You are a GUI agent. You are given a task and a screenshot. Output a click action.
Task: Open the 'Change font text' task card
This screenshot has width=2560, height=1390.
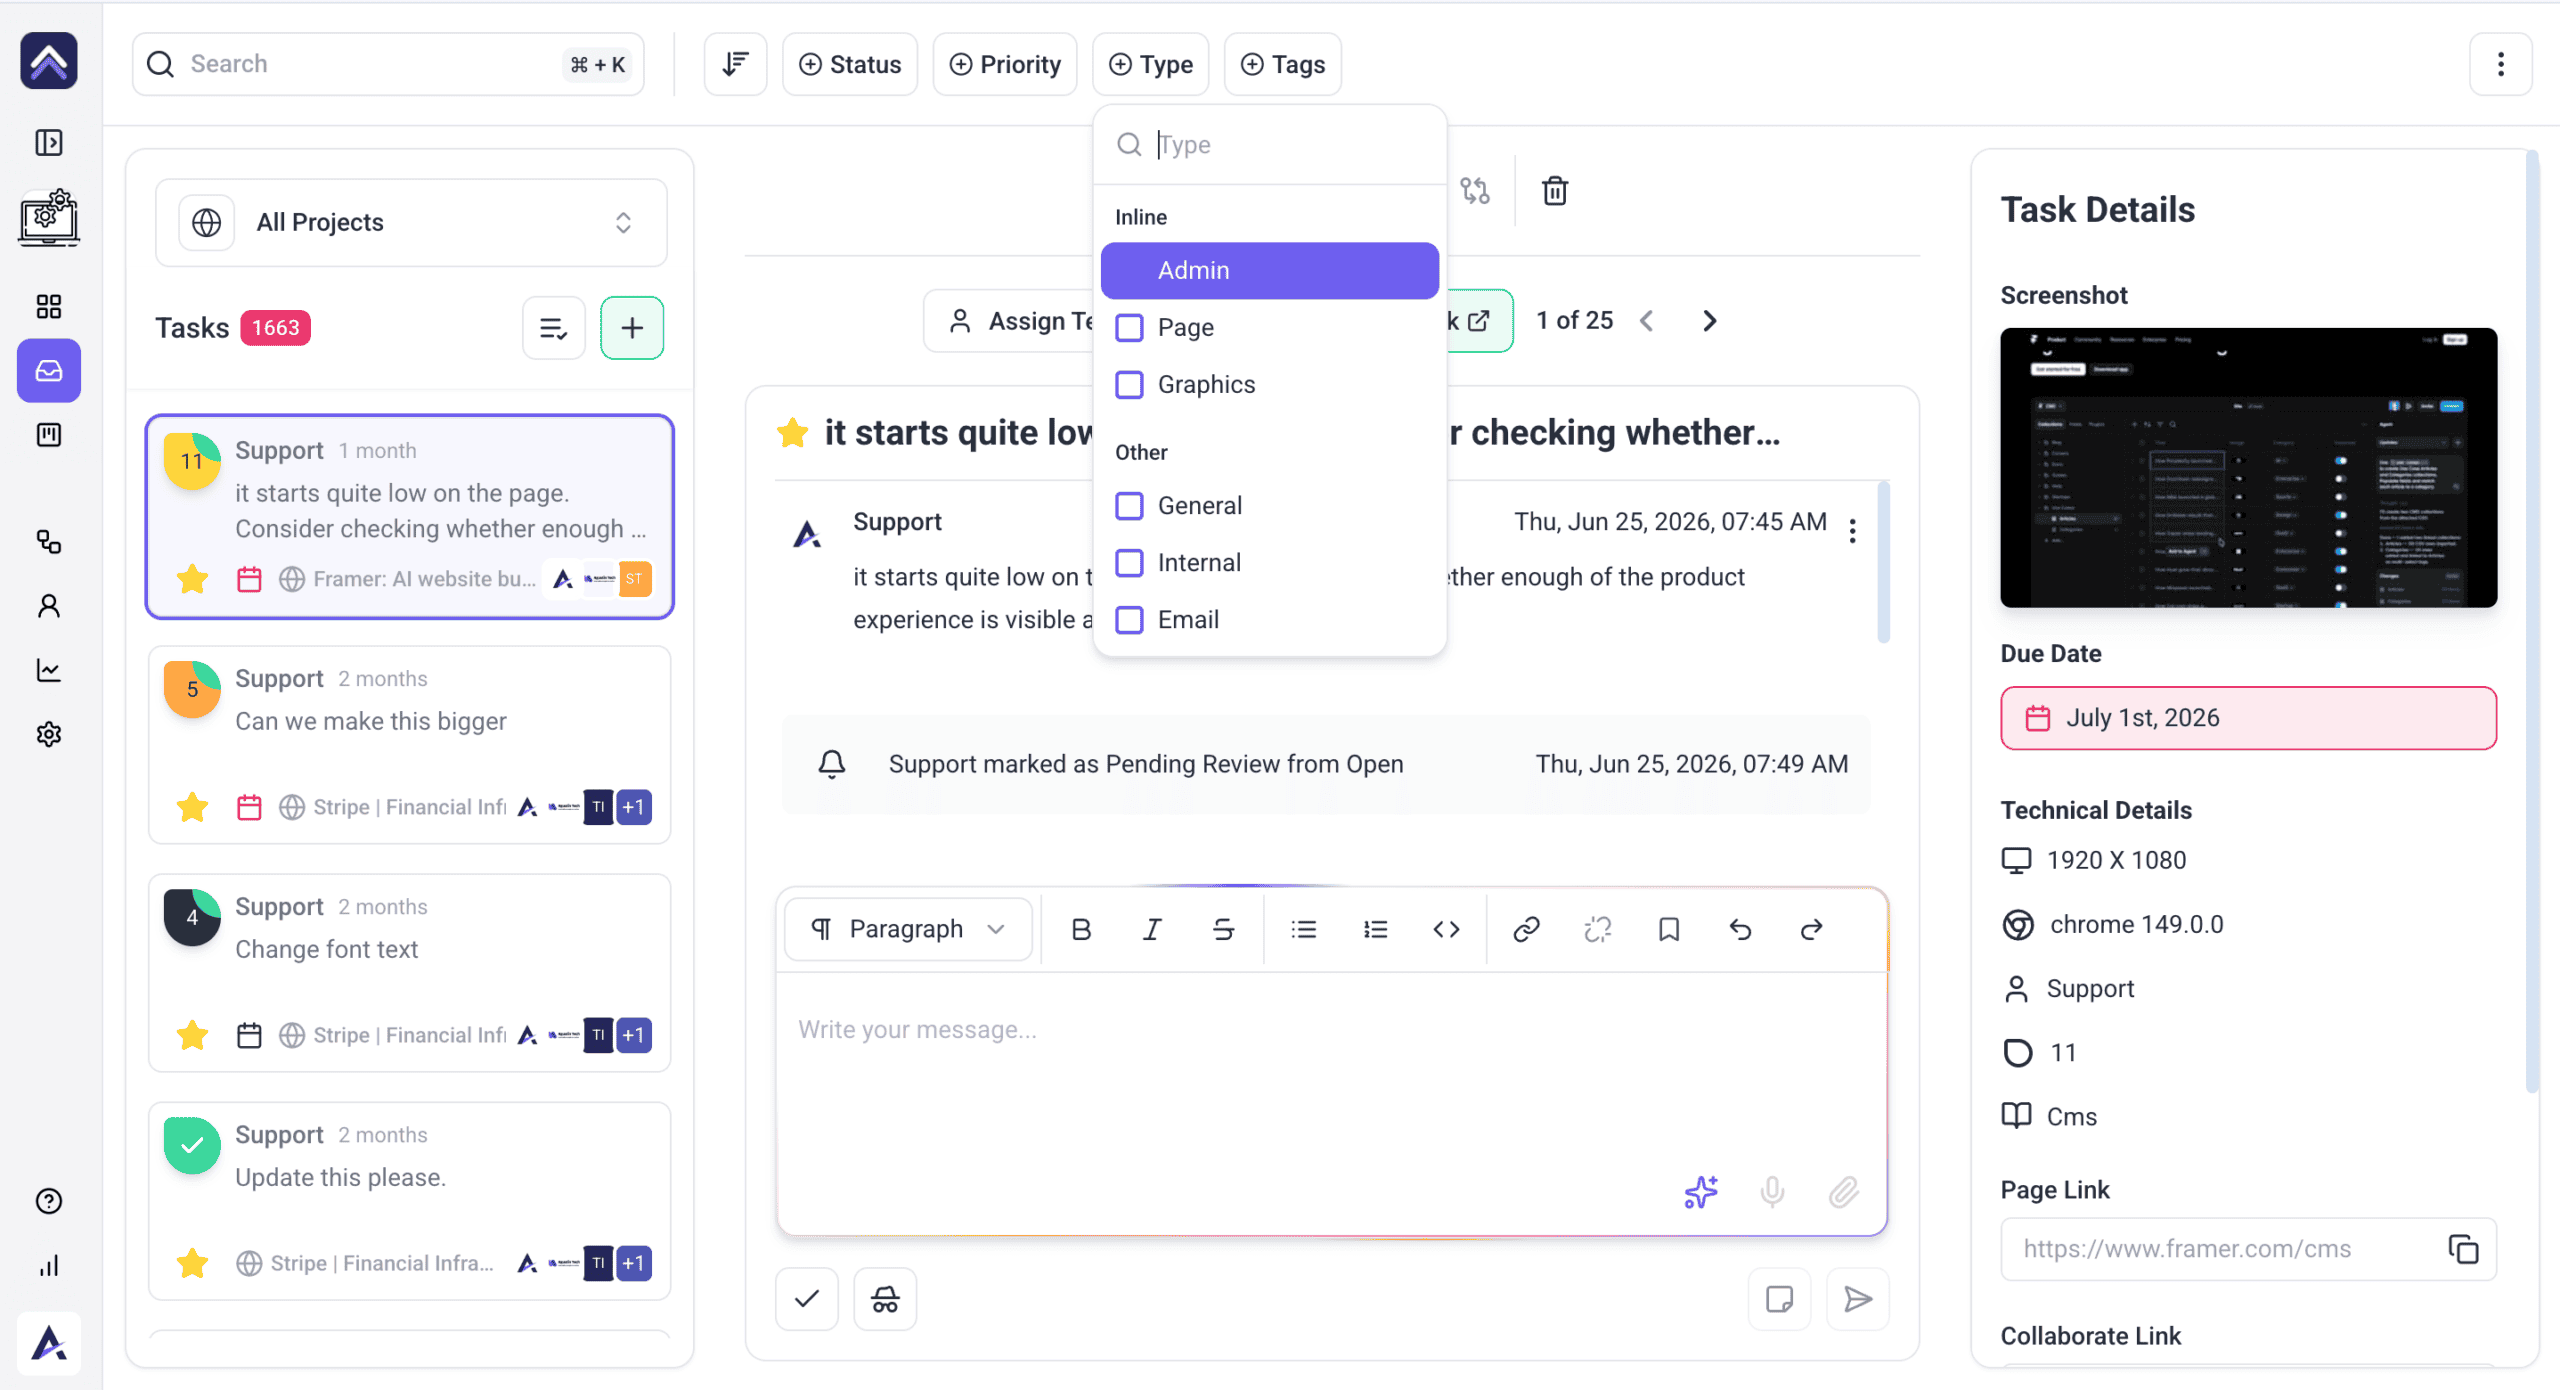410,973
